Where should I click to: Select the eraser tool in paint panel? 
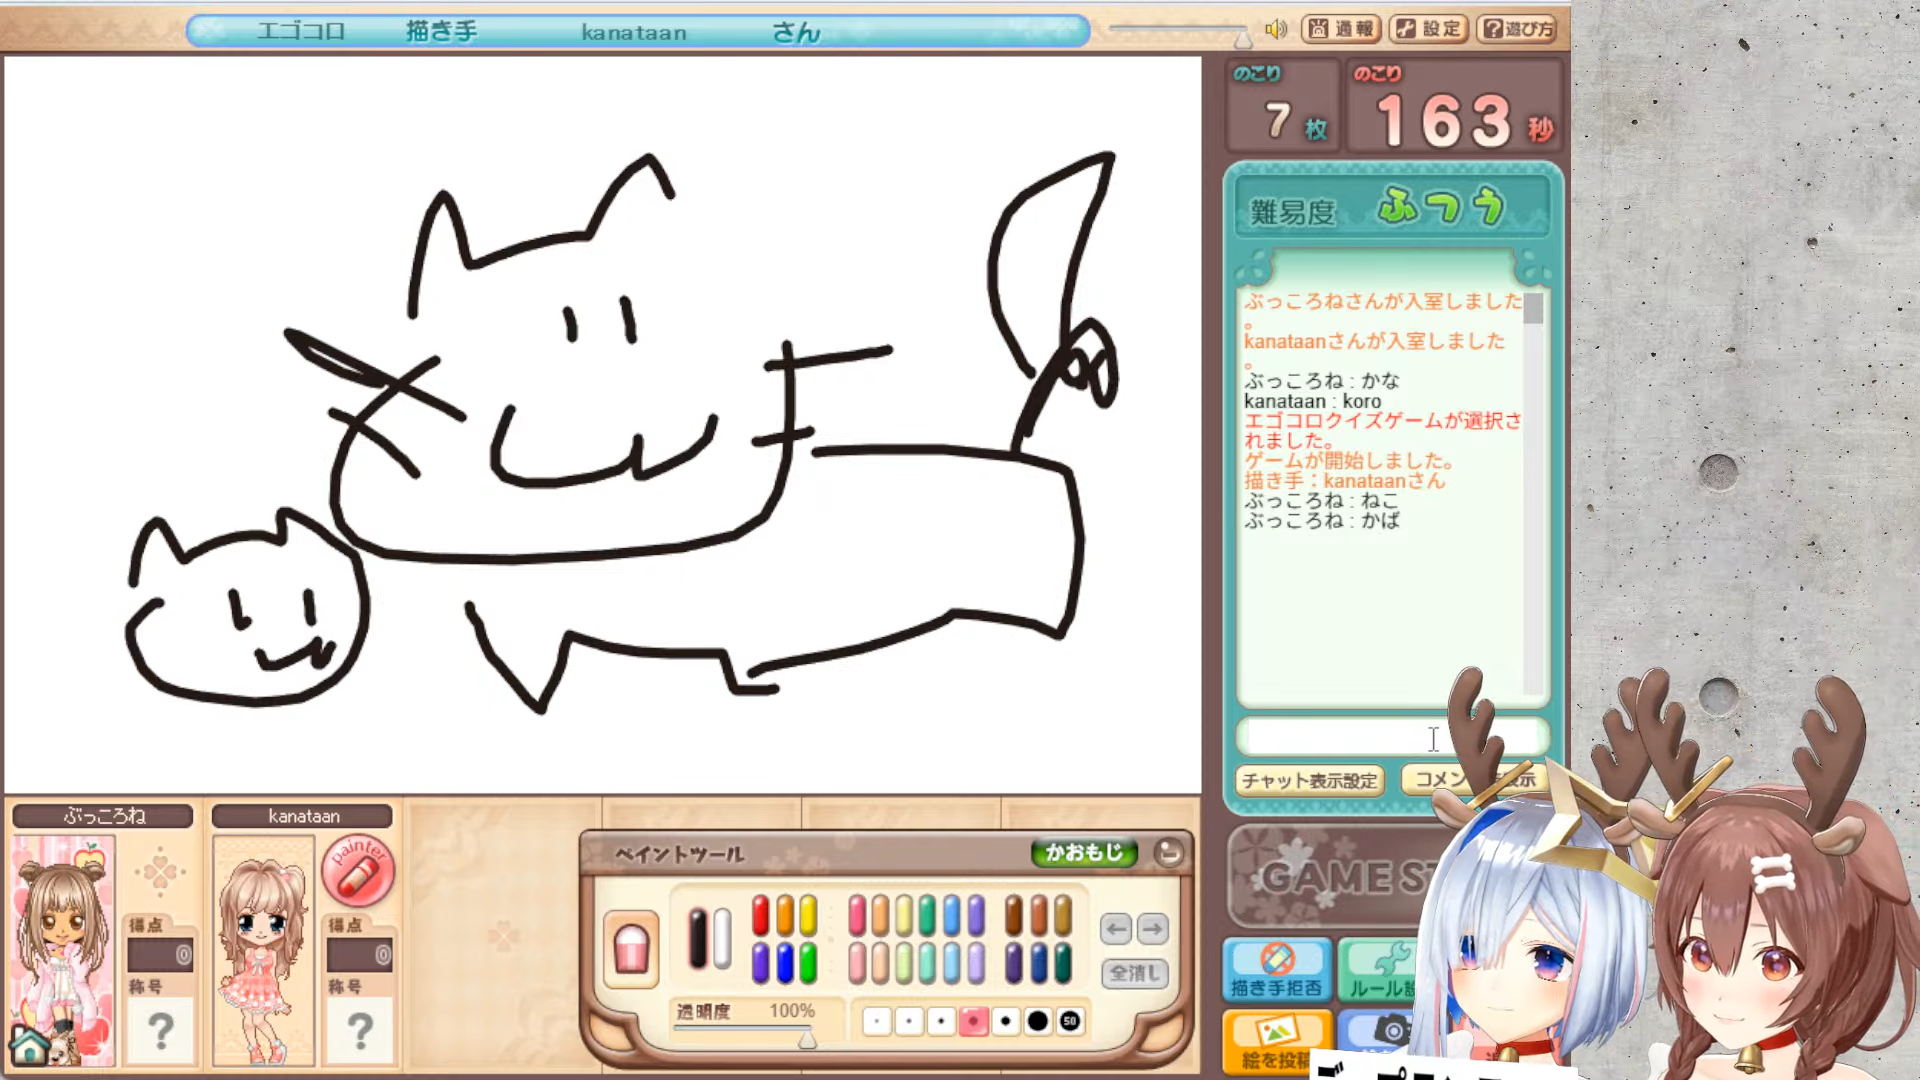(x=631, y=948)
